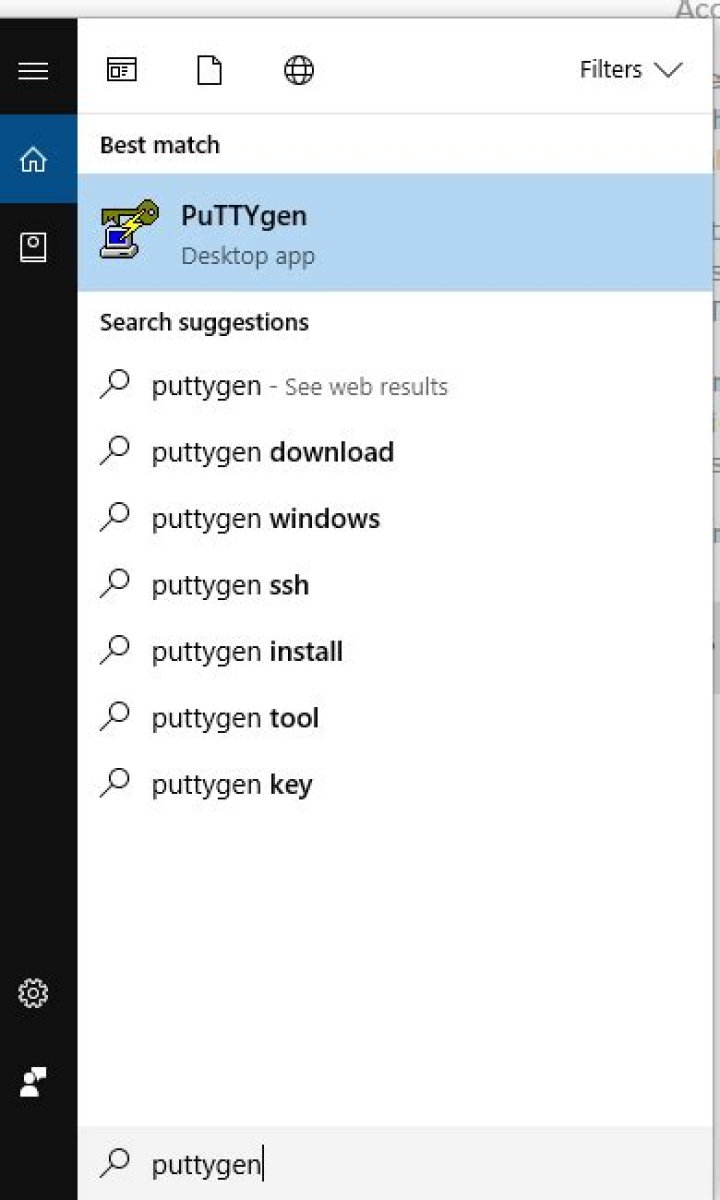Open the Notebook icon in the sidebar

[33, 247]
